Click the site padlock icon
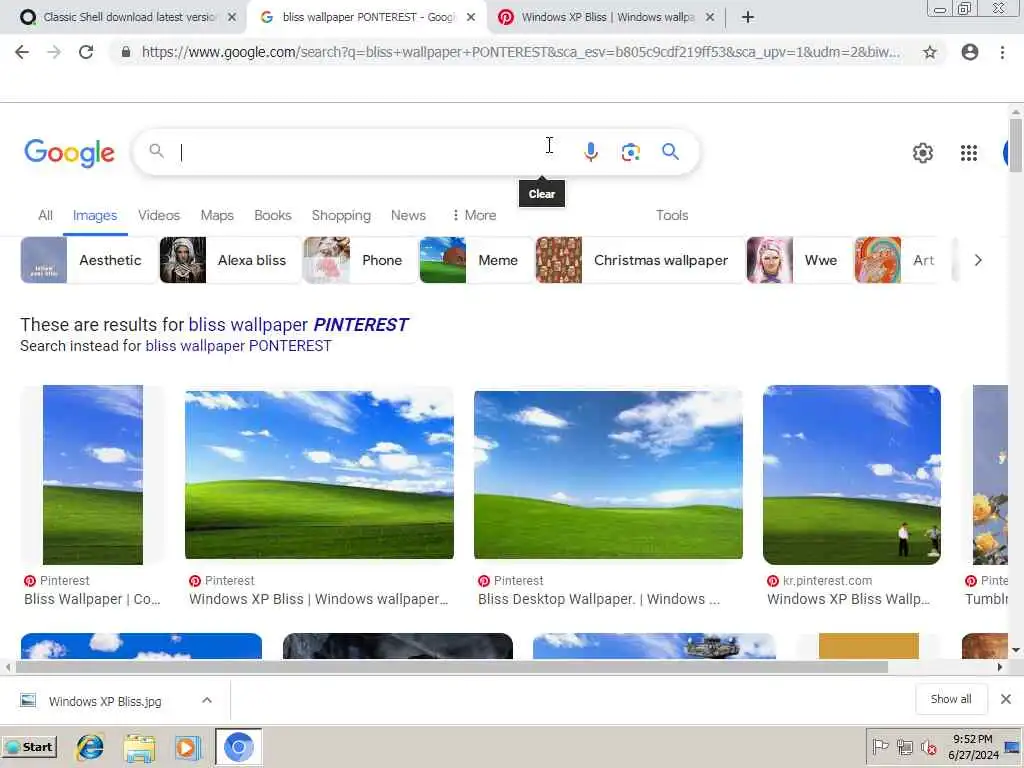 pyautogui.click(x=125, y=52)
